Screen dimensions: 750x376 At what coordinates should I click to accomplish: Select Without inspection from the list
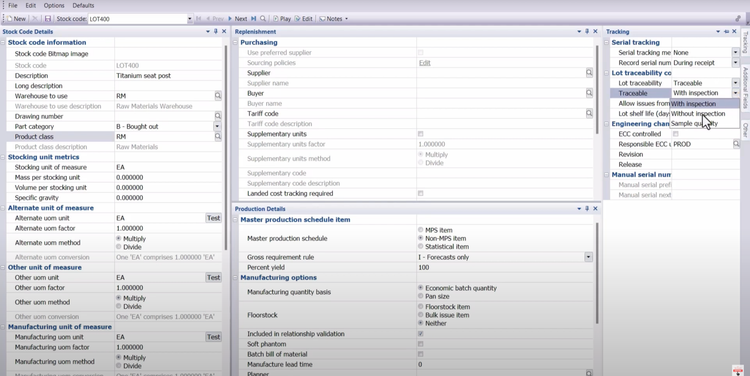(705, 113)
